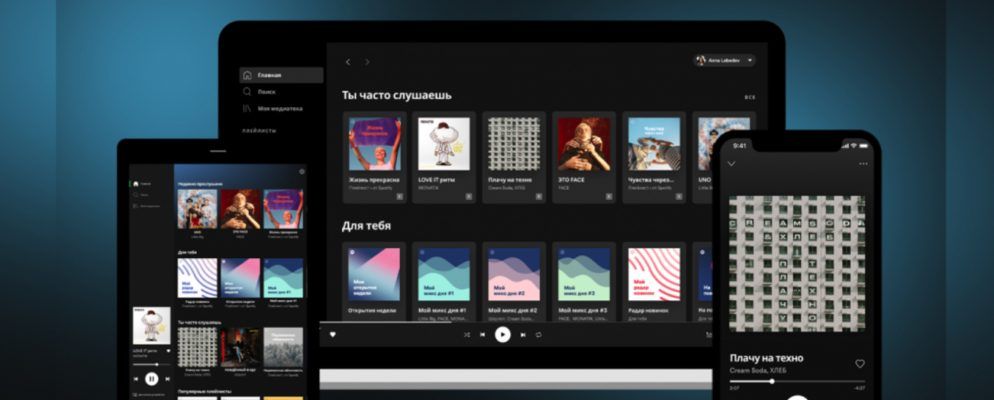Like Плачу на техно with phone heart icon
Image resolution: width=994 pixels, height=400 pixels.
click(x=860, y=364)
